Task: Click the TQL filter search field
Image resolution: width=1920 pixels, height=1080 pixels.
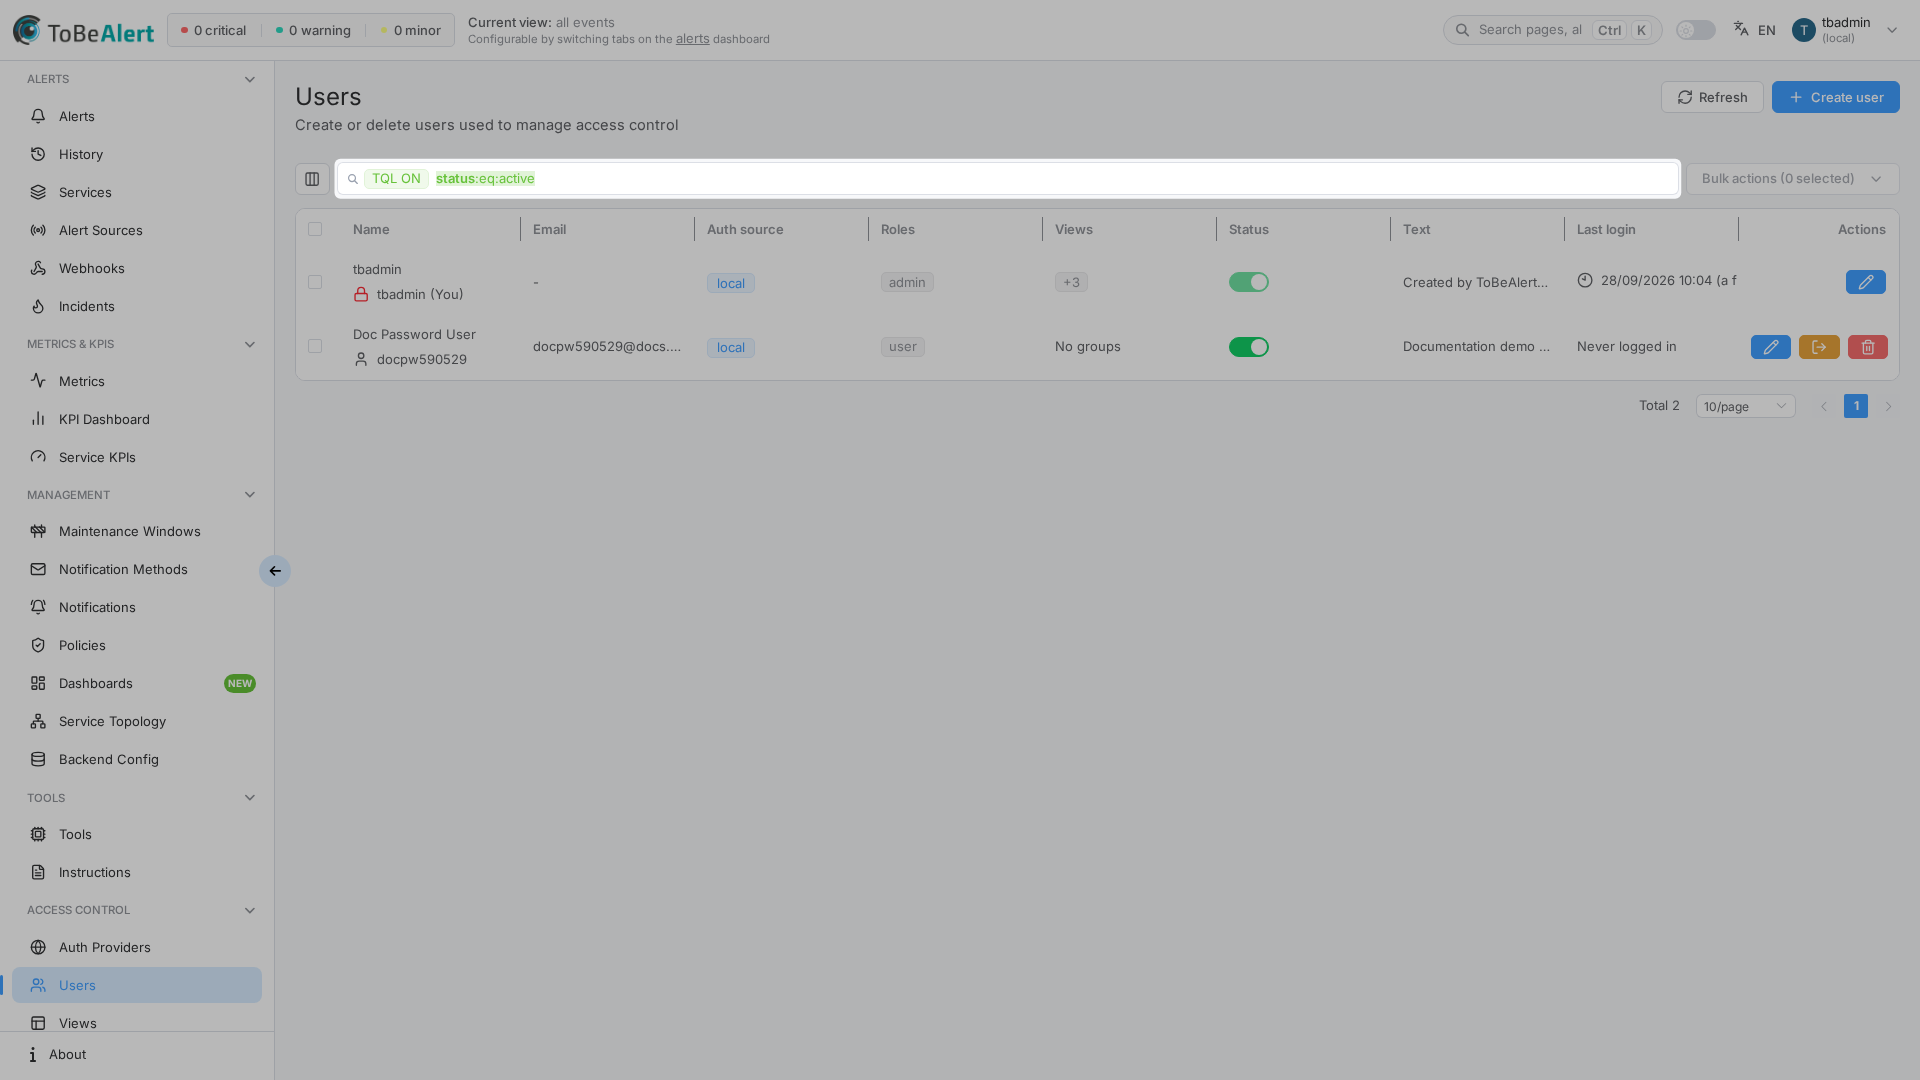Action: (x=1008, y=179)
